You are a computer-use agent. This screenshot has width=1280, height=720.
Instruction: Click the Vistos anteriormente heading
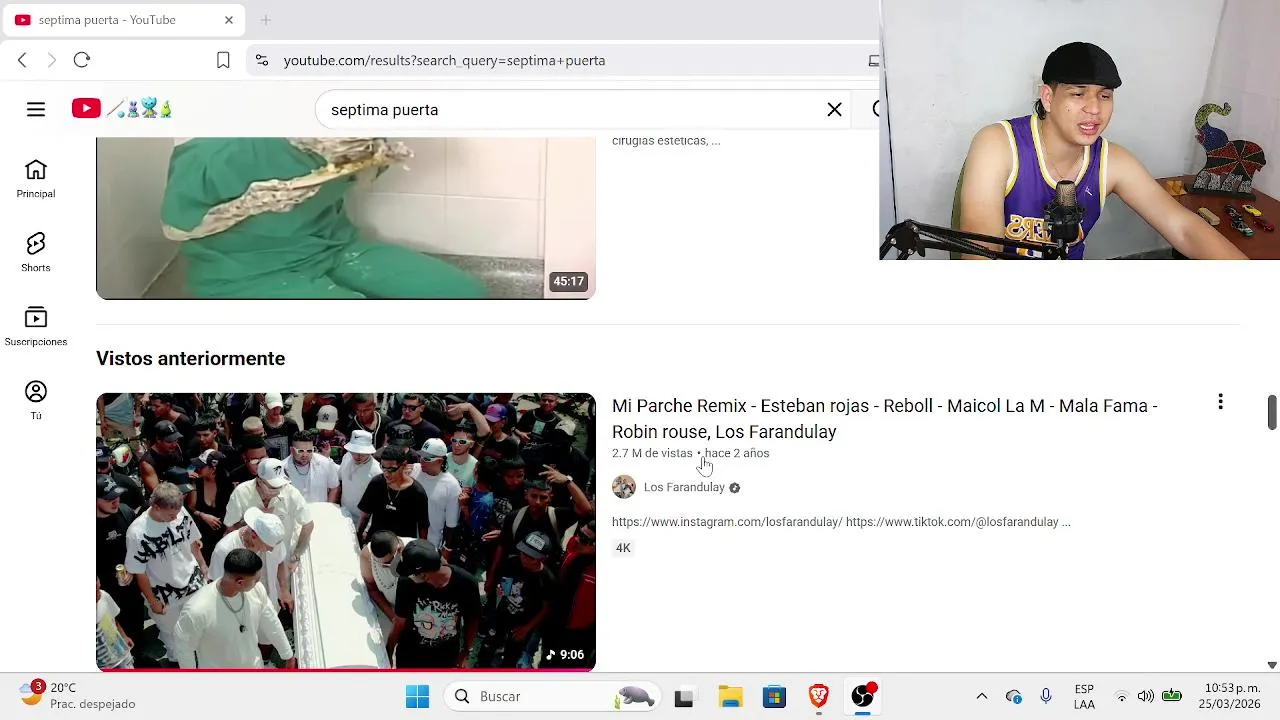click(190, 358)
